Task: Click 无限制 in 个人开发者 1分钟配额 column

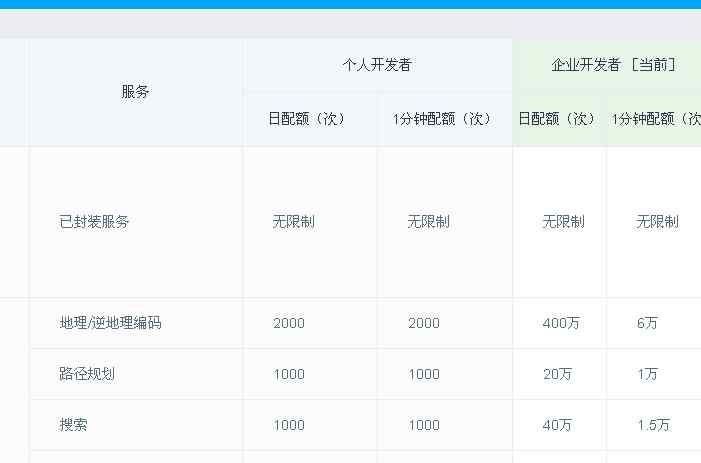Action: coord(428,222)
